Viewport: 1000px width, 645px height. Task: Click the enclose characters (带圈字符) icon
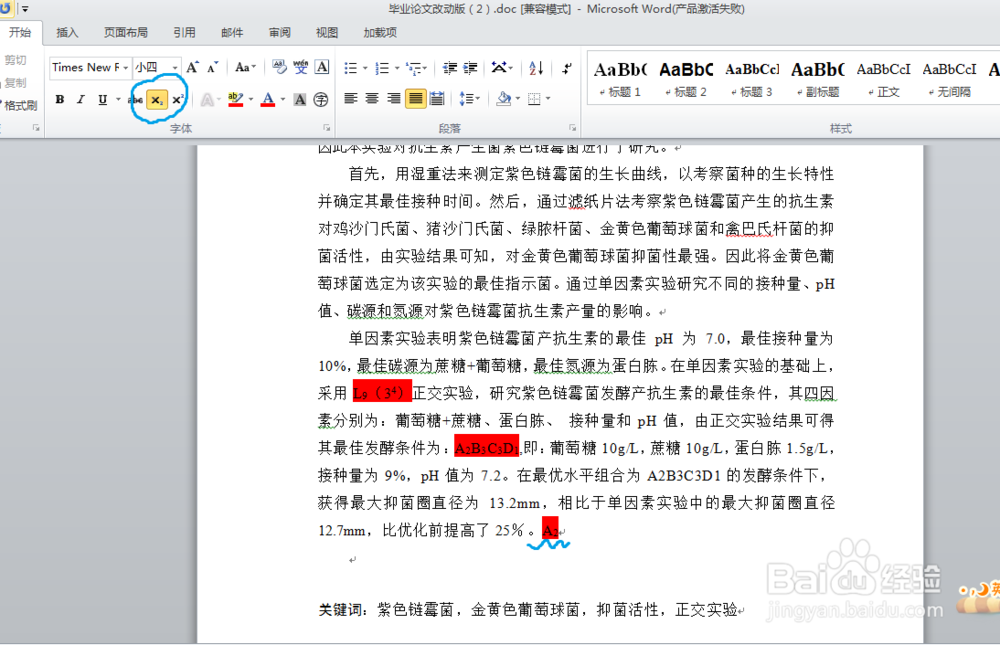tap(320, 99)
